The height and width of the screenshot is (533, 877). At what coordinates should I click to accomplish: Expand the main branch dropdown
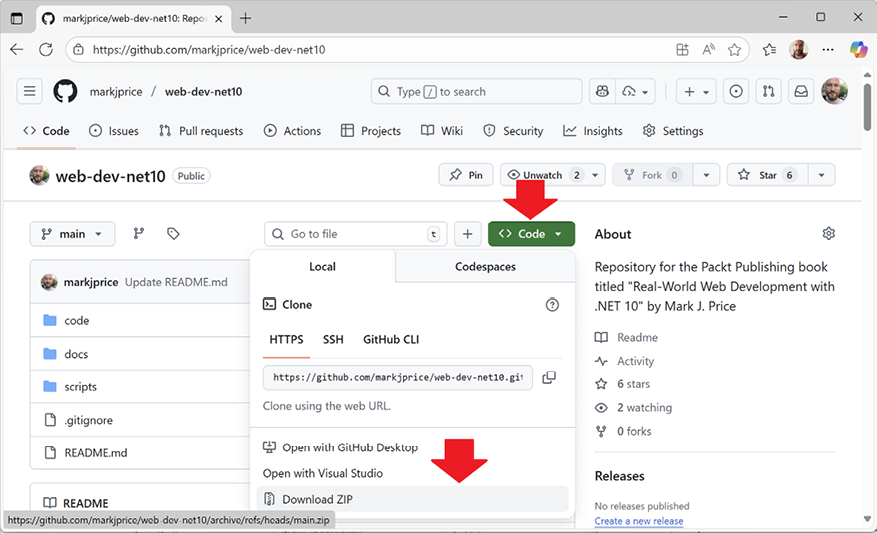tap(72, 234)
